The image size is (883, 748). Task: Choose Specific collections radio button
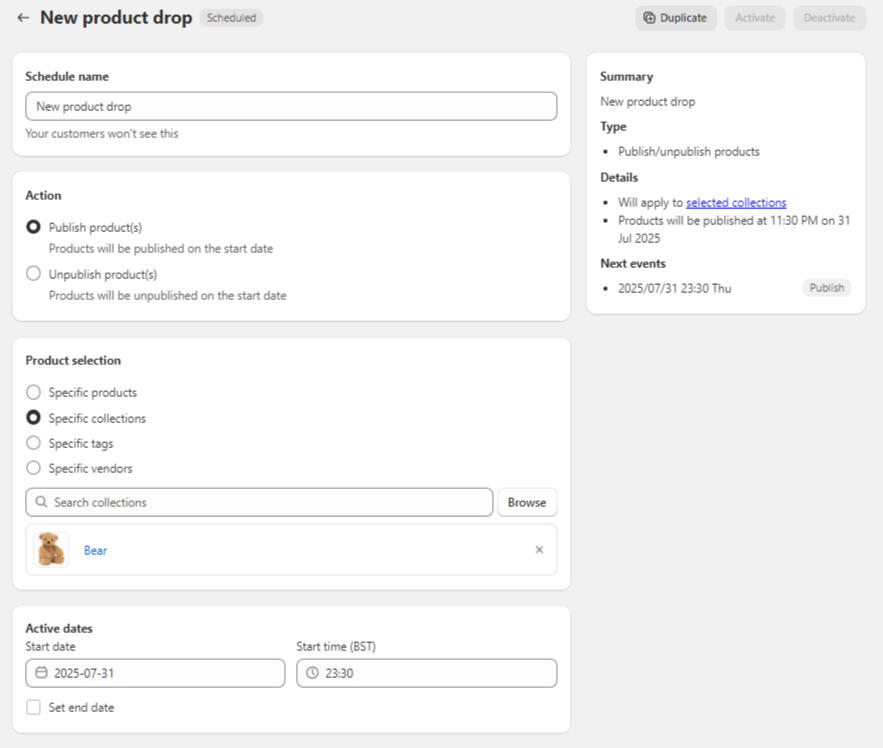[34, 418]
